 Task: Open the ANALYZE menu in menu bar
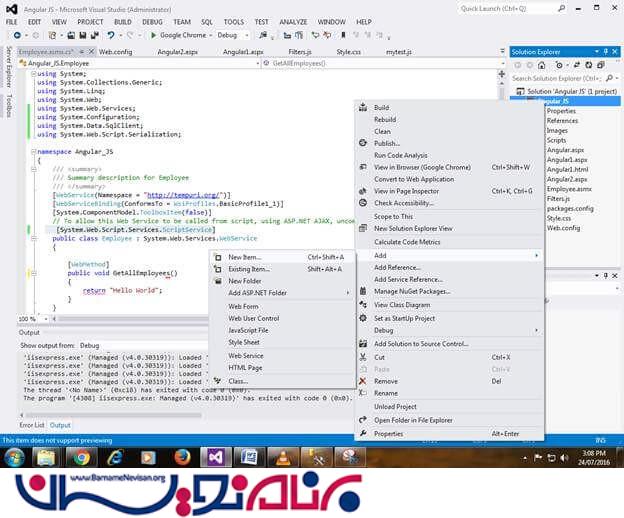point(293,21)
